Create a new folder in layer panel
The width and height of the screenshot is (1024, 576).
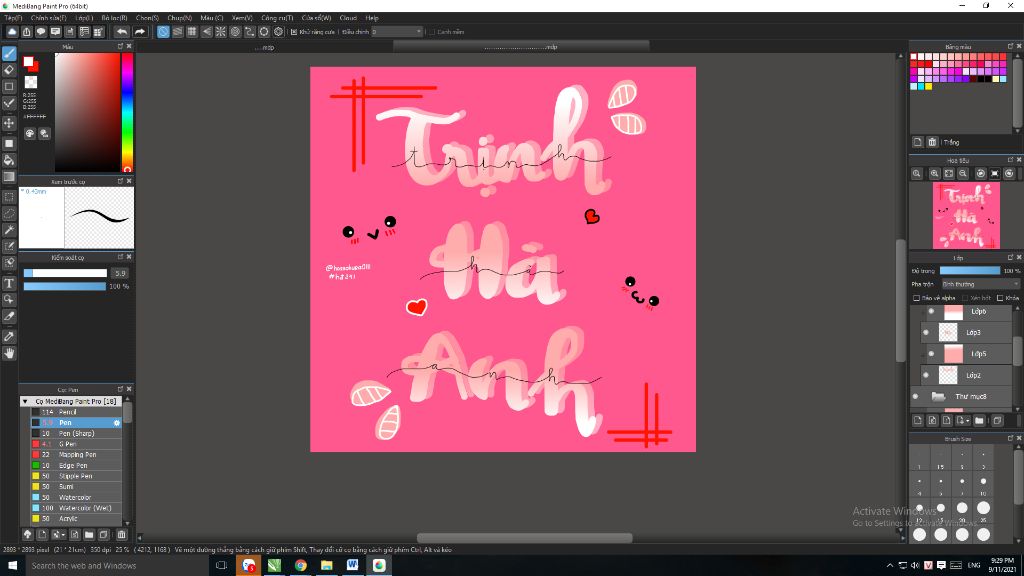[x=980, y=421]
